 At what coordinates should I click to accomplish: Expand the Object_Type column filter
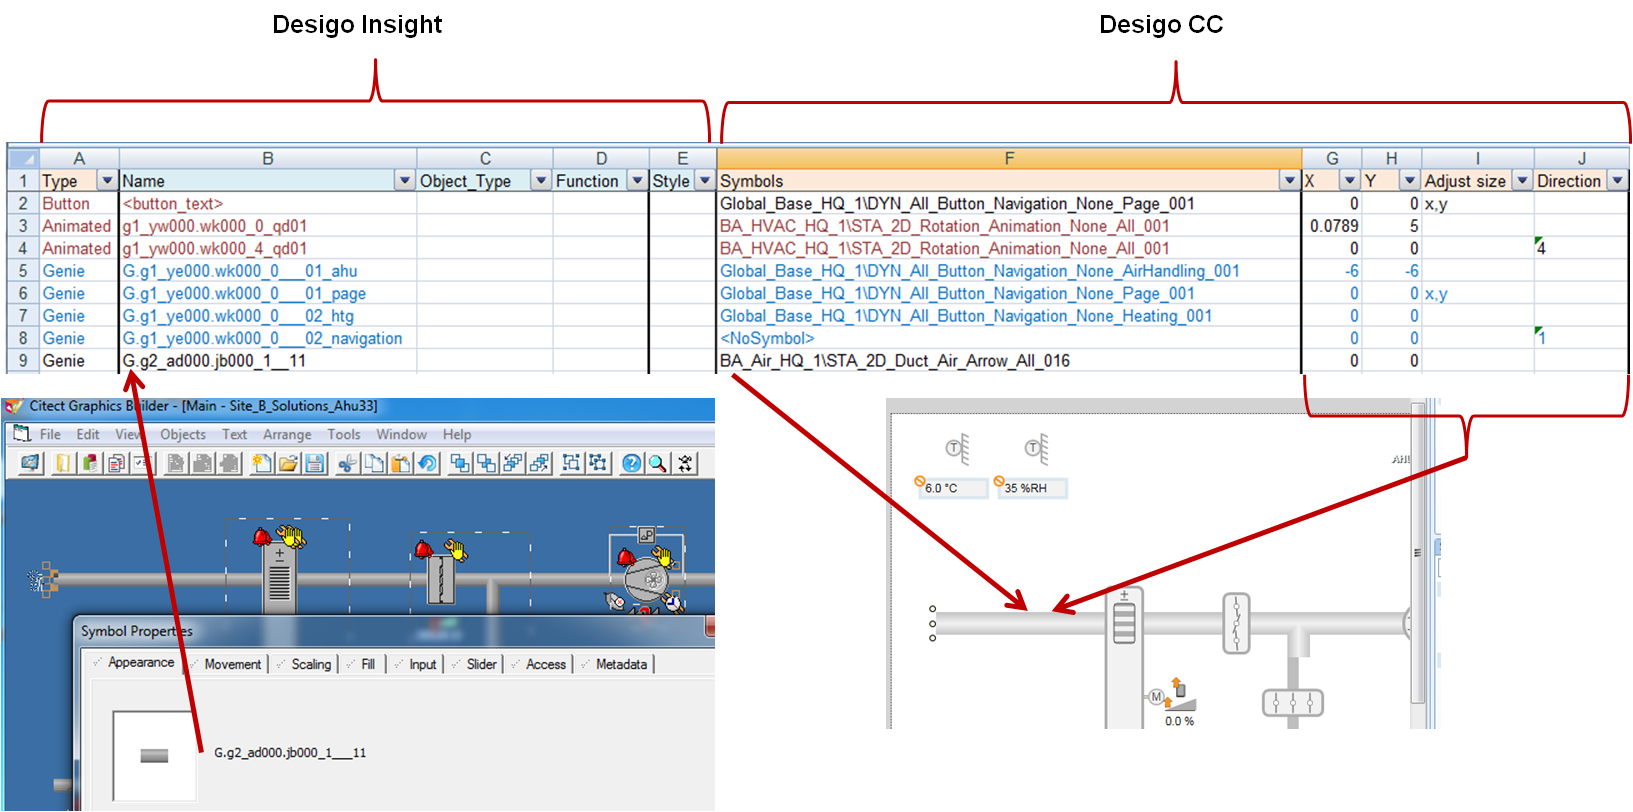541,181
